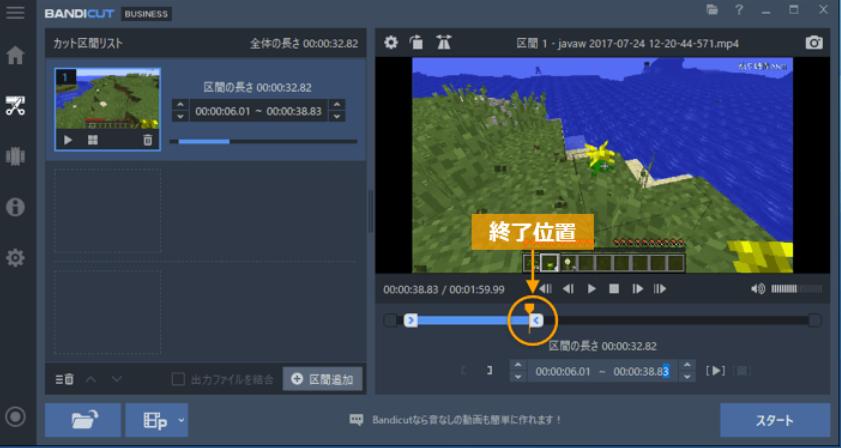Mute audio with the speaker icon
Image resolution: width=841 pixels, height=448 pixels.
click(758, 289)
